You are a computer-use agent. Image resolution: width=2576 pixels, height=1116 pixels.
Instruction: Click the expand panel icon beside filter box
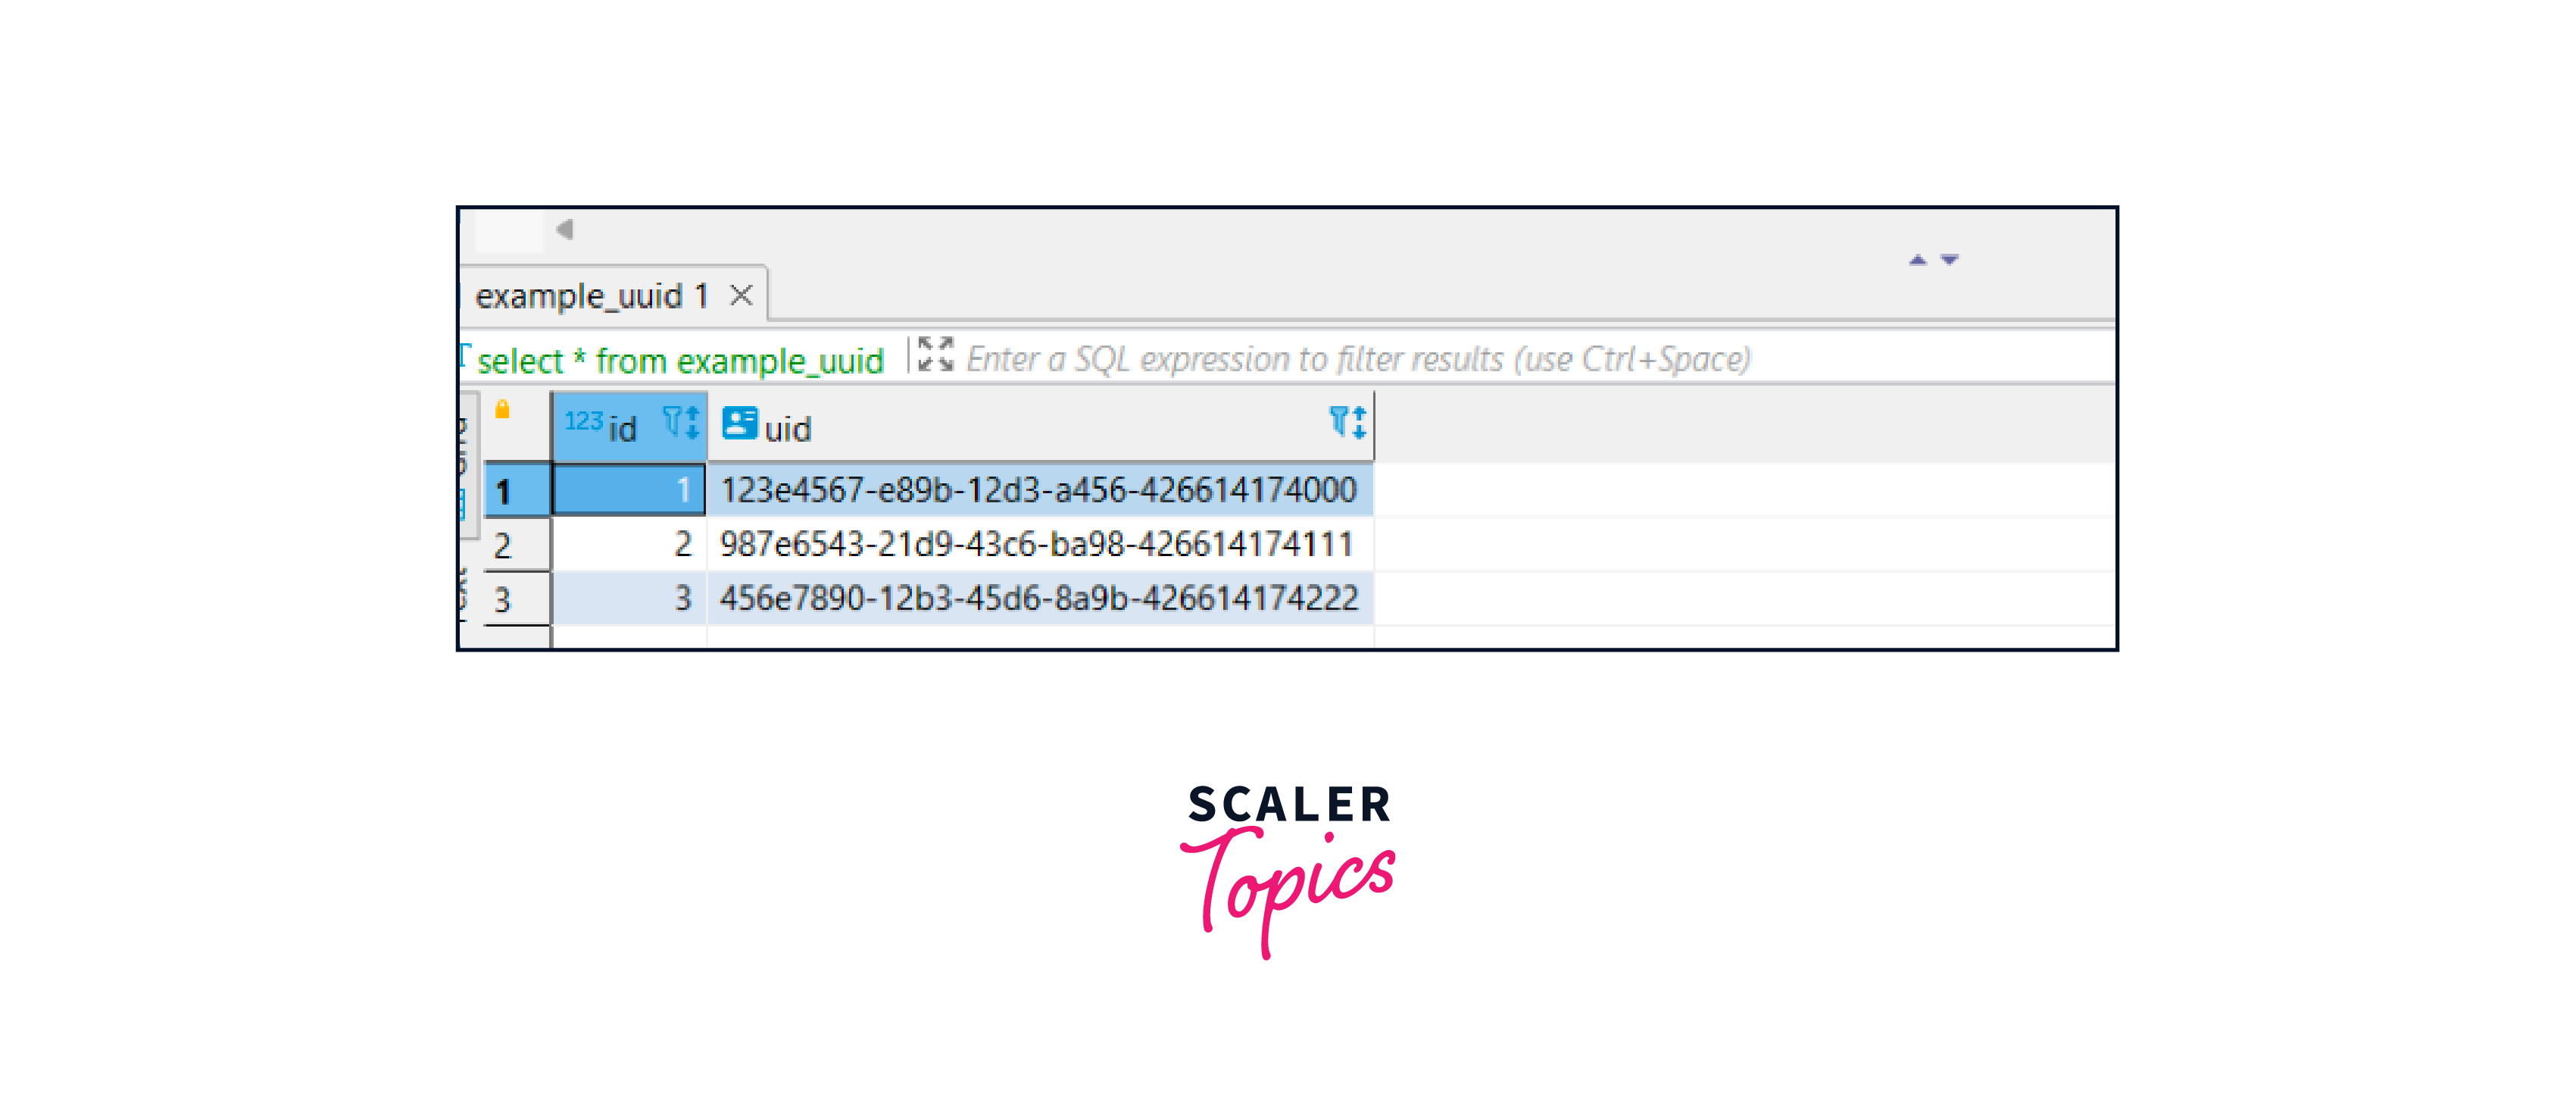coord(936,355)
